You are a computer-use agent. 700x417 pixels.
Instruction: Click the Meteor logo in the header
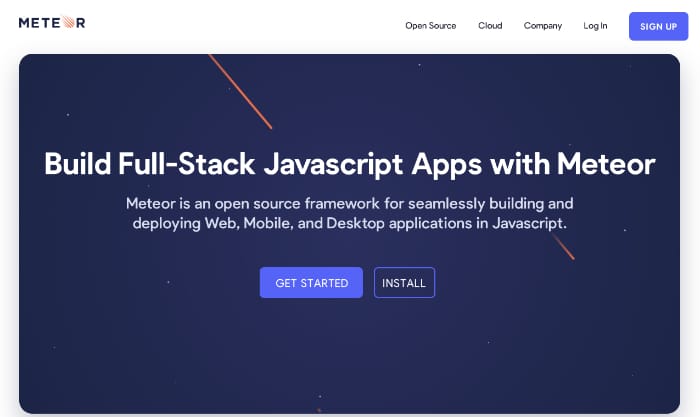tap(52, 22)
